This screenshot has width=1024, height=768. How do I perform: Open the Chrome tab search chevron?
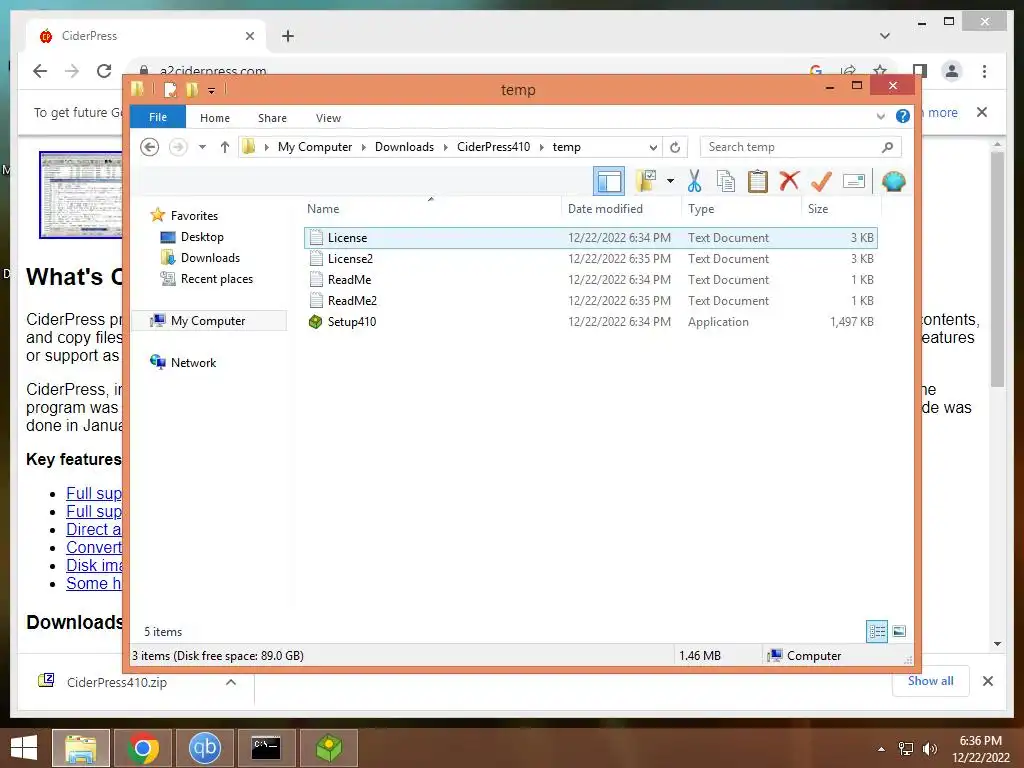(x=885, y=36)
